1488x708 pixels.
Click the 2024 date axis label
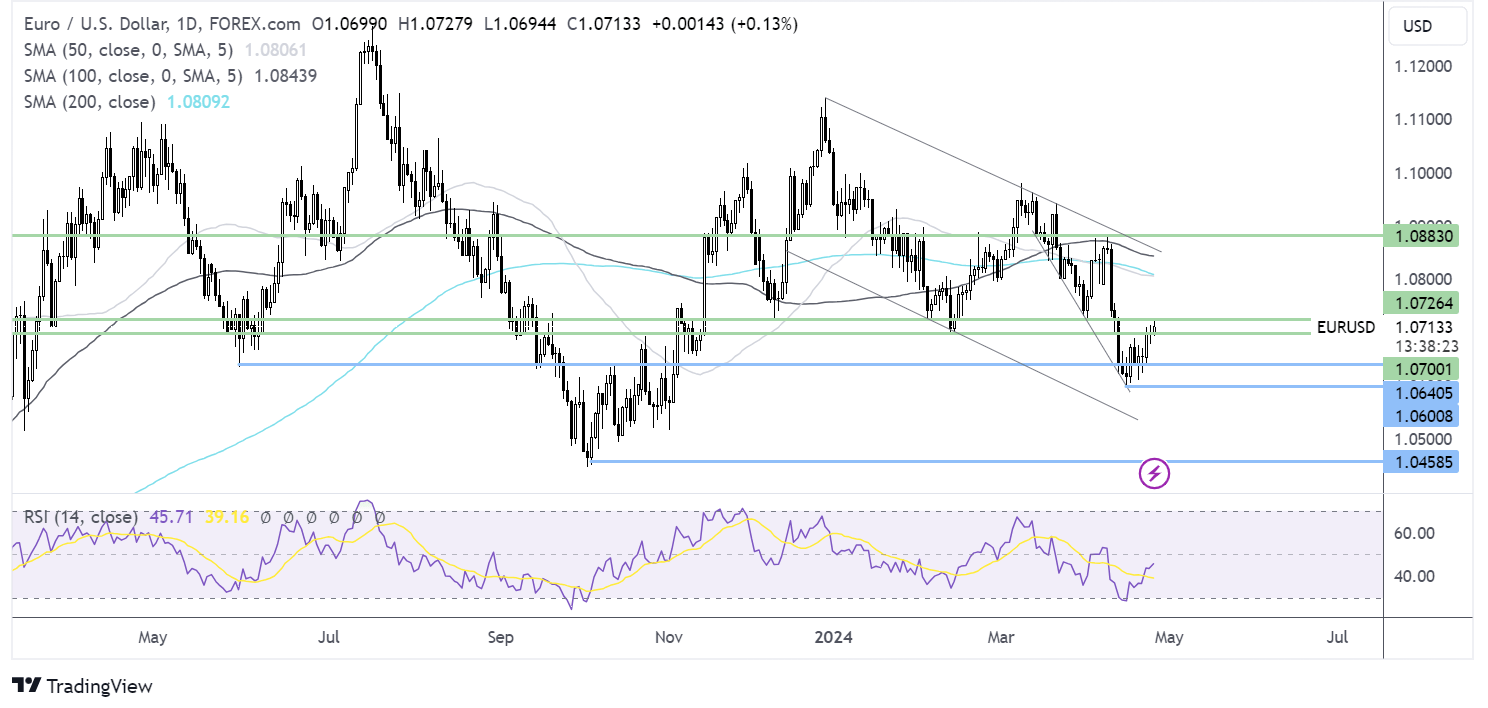(x=833, y=636)
